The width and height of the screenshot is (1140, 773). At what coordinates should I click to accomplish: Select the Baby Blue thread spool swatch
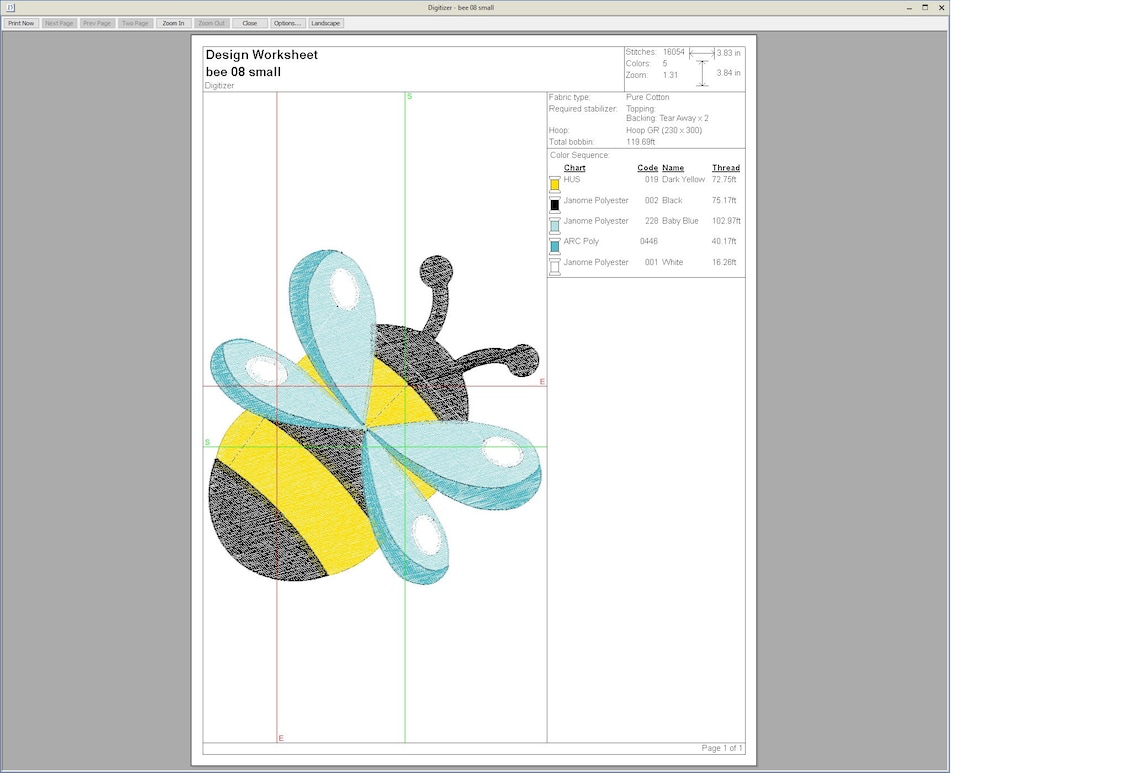pyautogui.click(x=555, y=225)
